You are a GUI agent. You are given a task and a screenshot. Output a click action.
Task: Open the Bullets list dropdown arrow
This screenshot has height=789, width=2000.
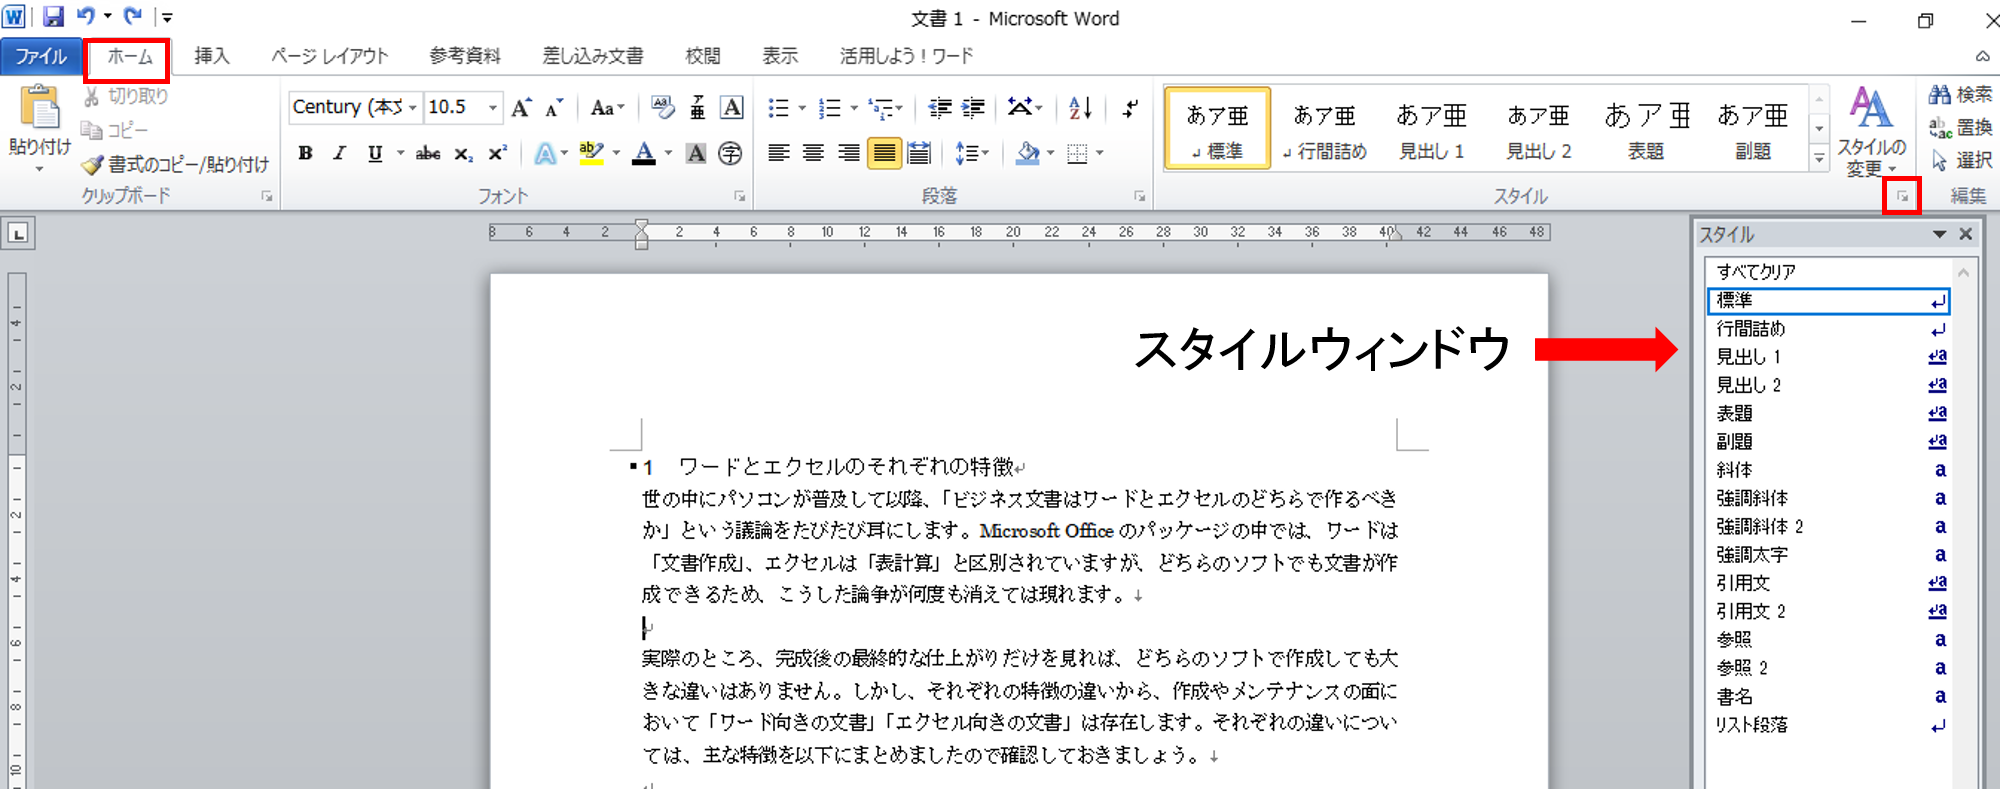(x=802, y=108)
